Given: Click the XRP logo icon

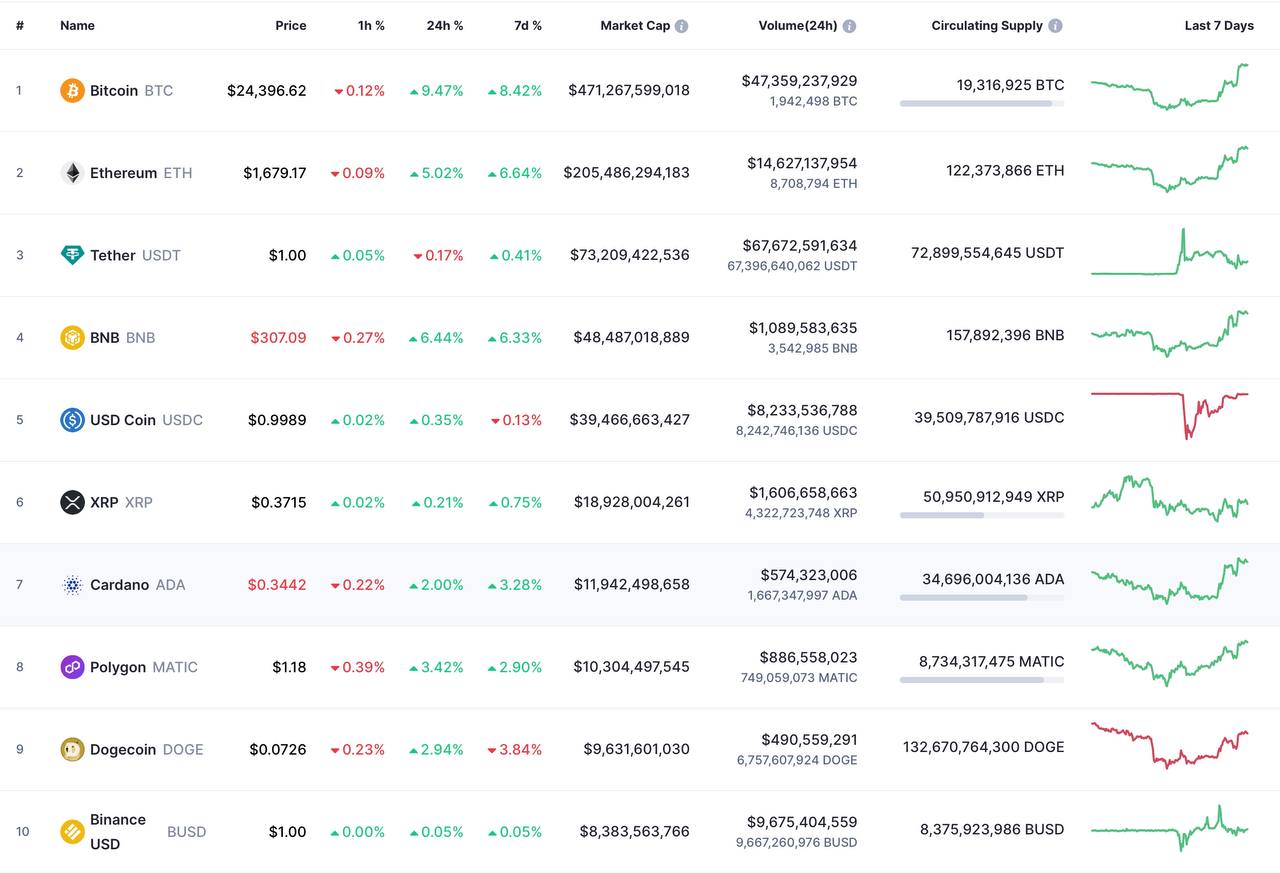Looking at the screenshot, I should pos(72,502).
